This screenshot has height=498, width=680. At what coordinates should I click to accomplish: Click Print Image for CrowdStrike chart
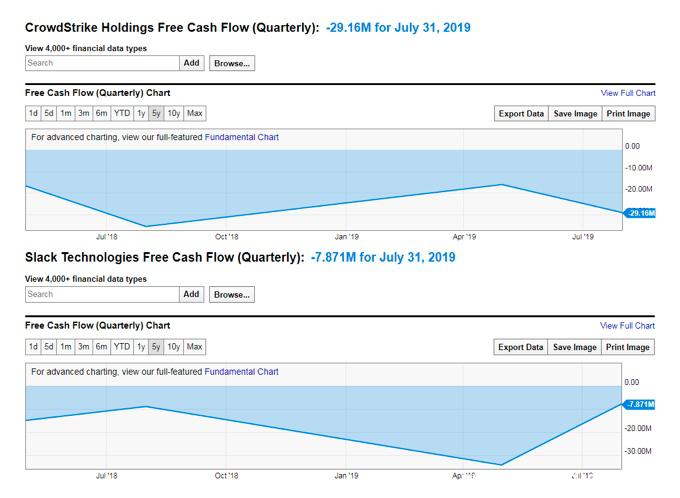(628, 114)
